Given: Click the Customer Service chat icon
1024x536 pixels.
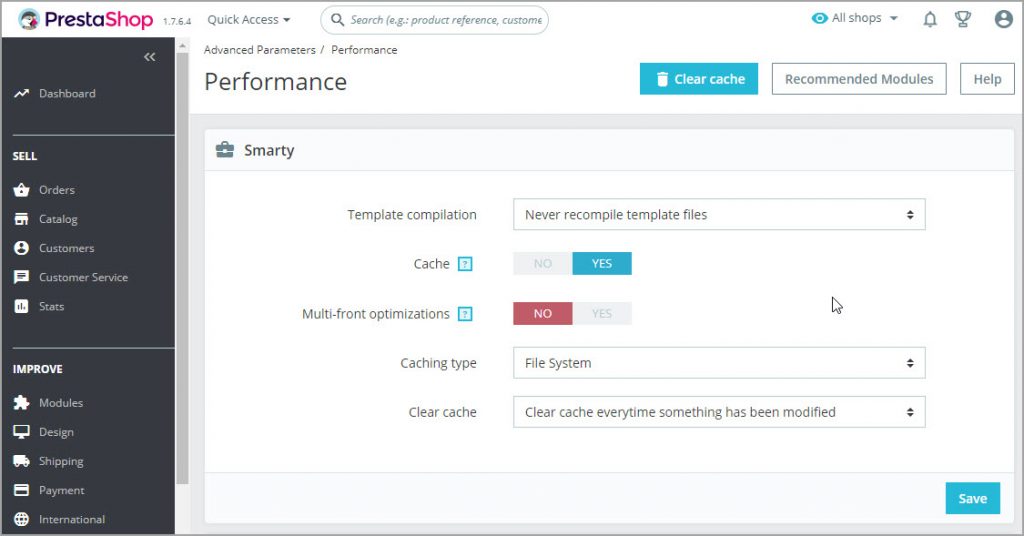Looking at the screenshot, I should (22, 277).
